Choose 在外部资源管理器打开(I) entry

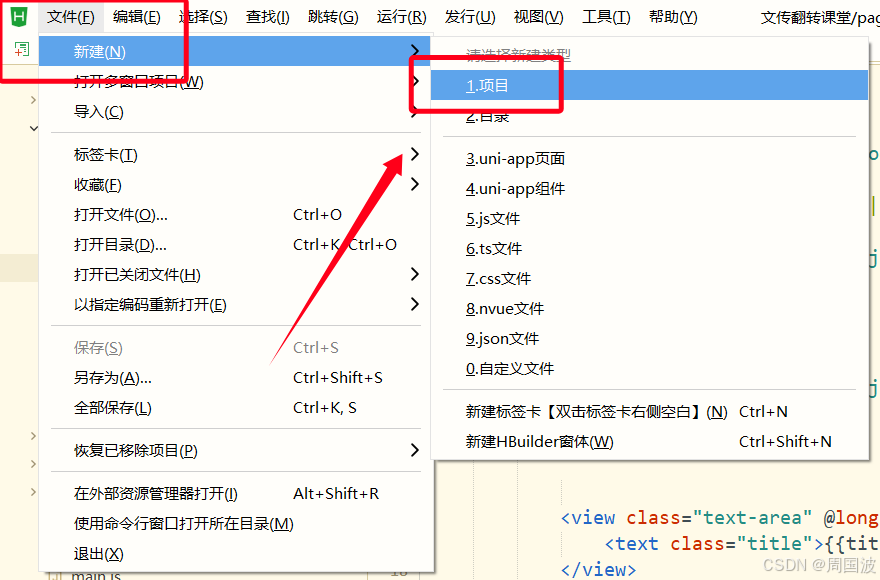coord(235,494)
